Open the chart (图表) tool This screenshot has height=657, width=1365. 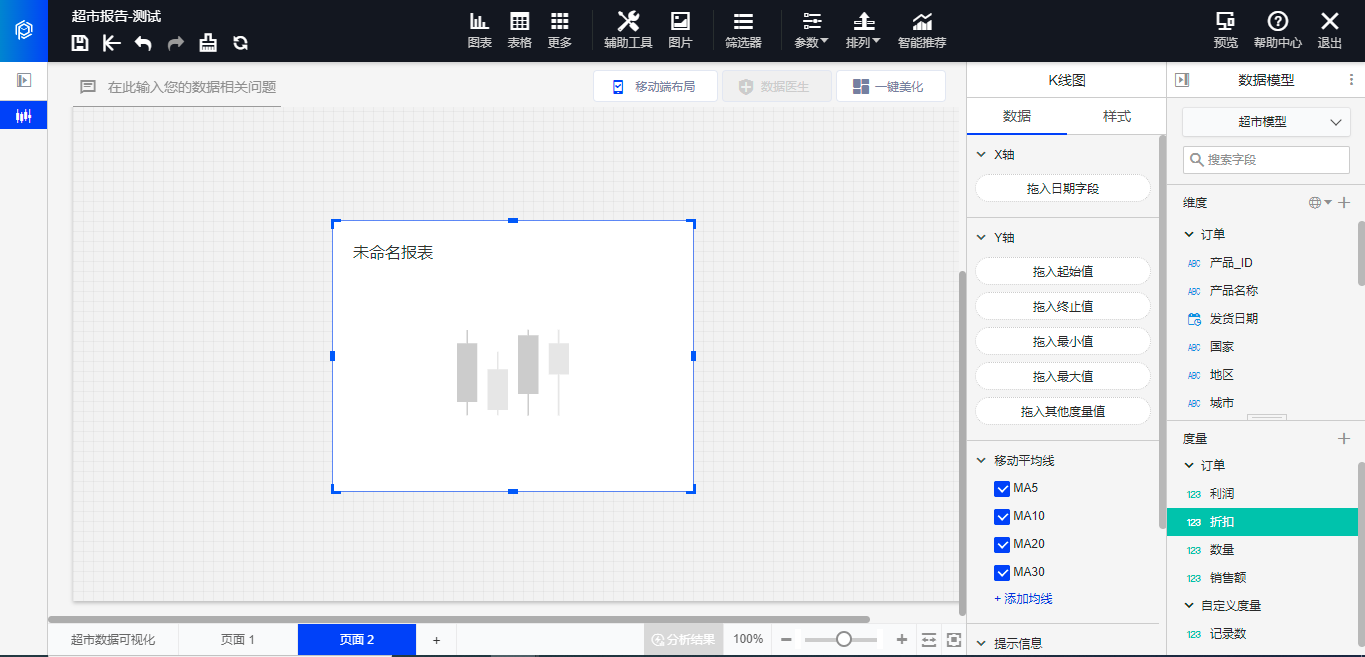click(x=480, y=30)
